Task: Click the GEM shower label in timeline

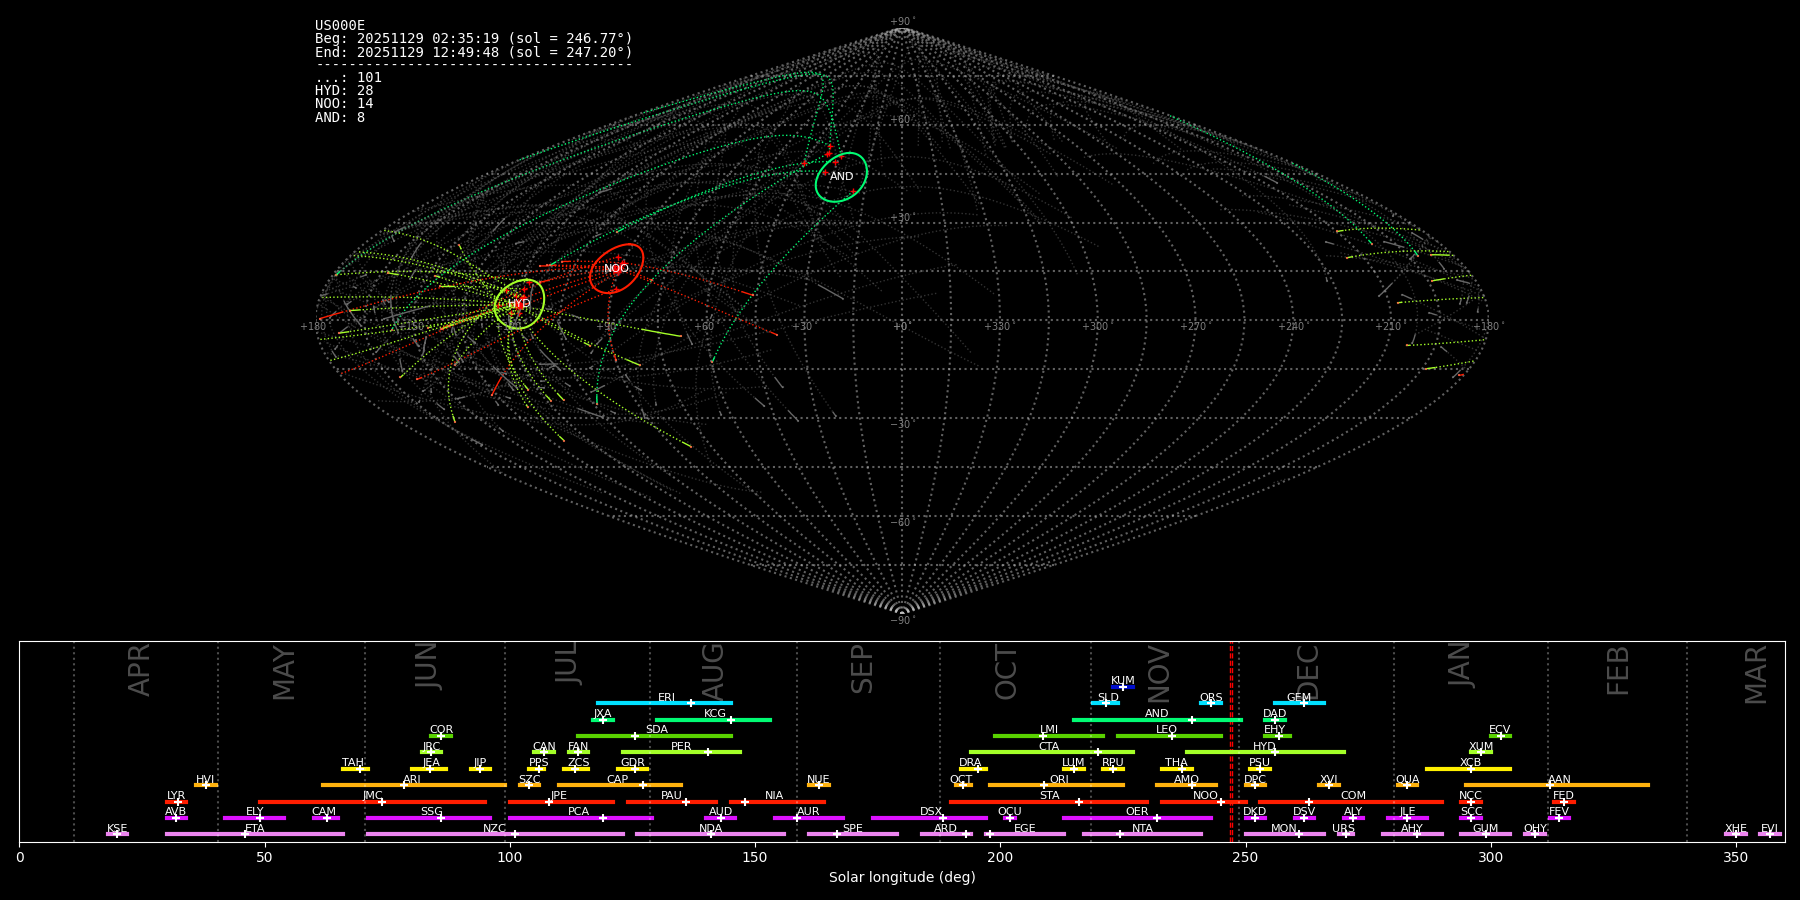Action: coord(1298,698)
